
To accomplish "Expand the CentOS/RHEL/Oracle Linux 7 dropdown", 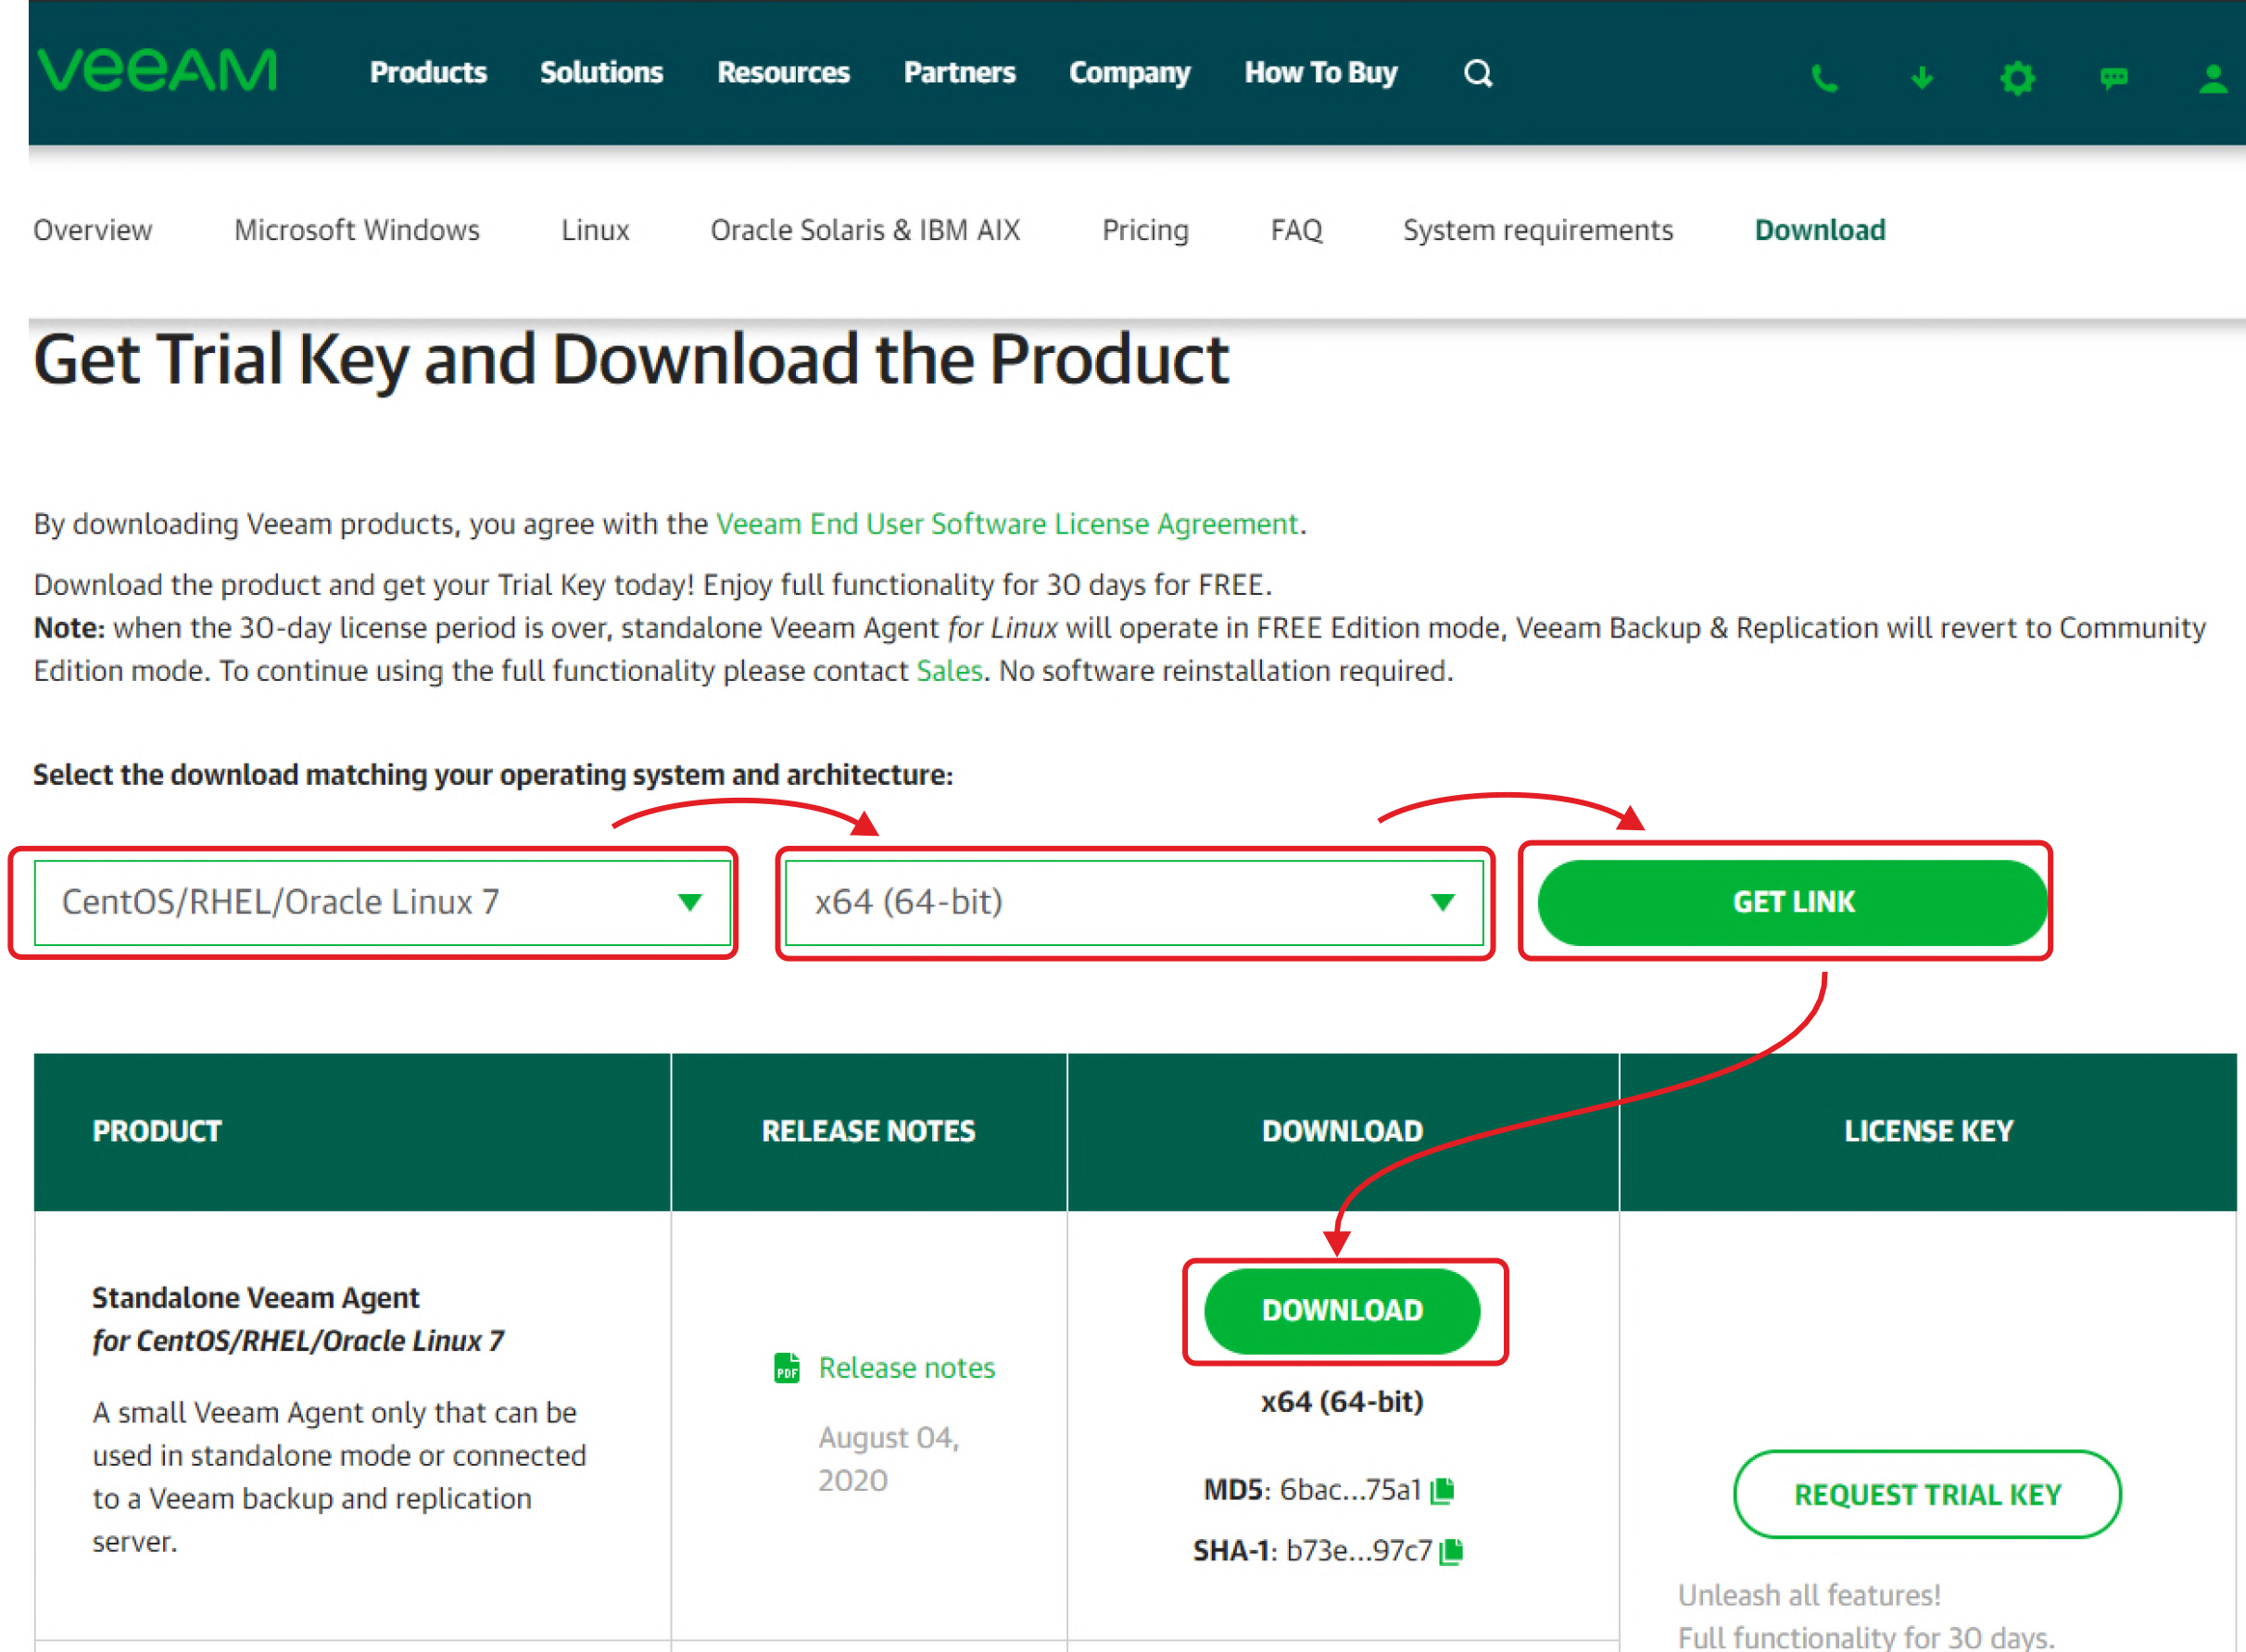I will [x=382, y=902].
